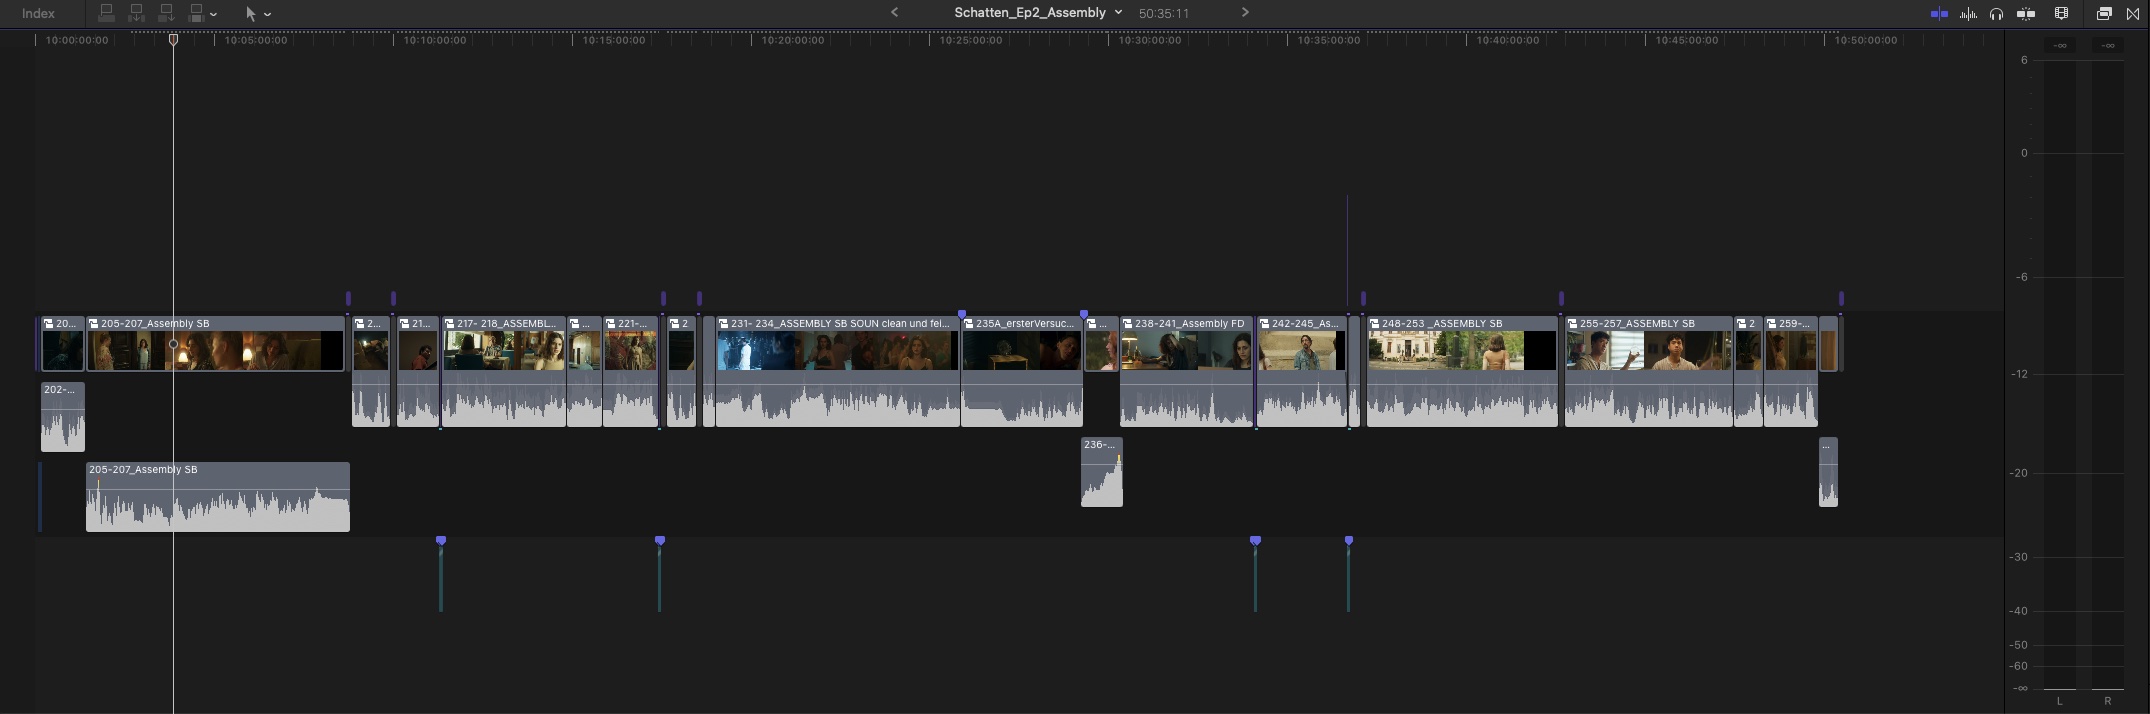Click ruler timecode 10:25:00:00

pos(971,41)
